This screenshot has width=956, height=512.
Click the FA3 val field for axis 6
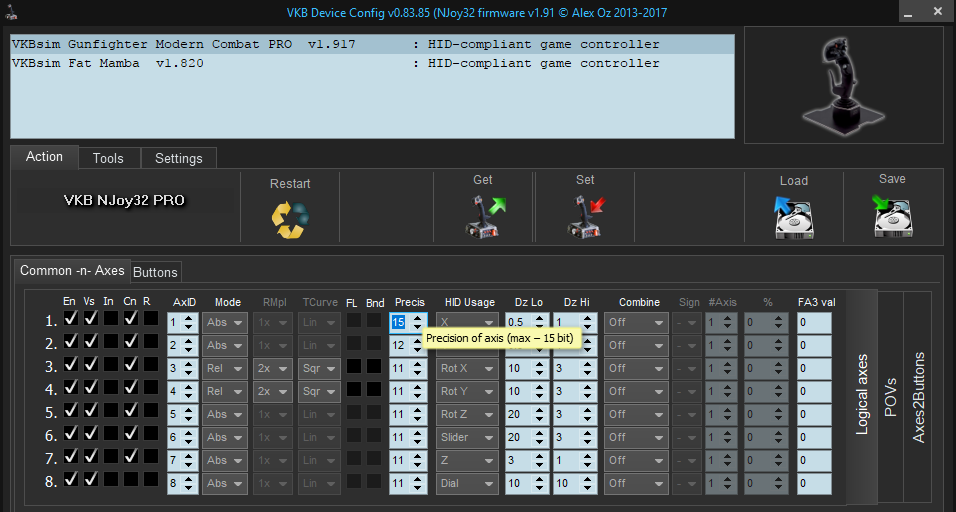[814, 437]
